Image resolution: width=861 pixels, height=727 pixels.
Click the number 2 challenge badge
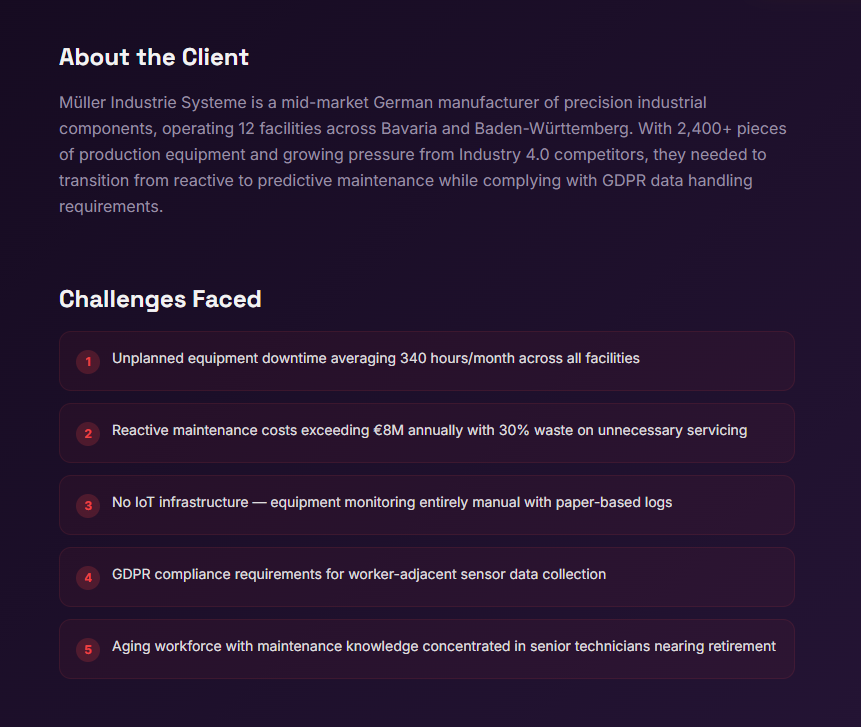pyautogui.click(x=88, y=434)
